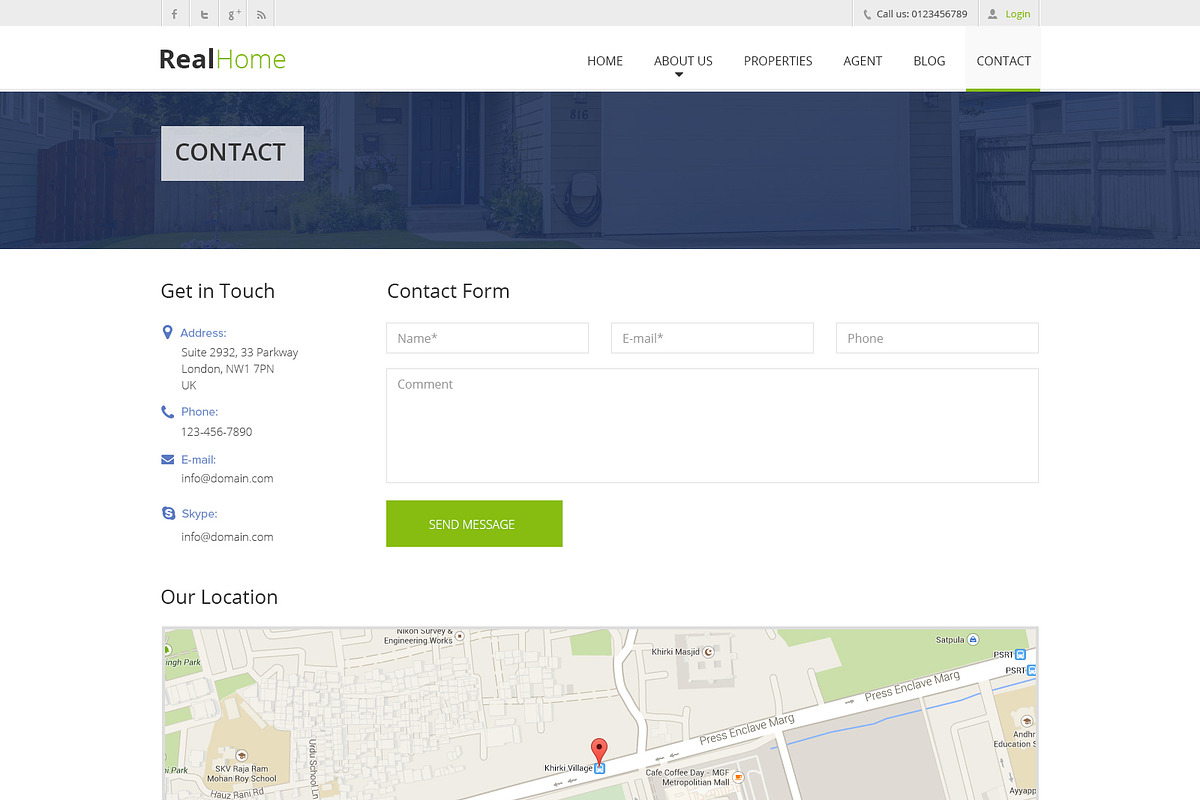The image size is (1200, 800).
Task: Open the Properties menu item
Action: click(778, 61)
